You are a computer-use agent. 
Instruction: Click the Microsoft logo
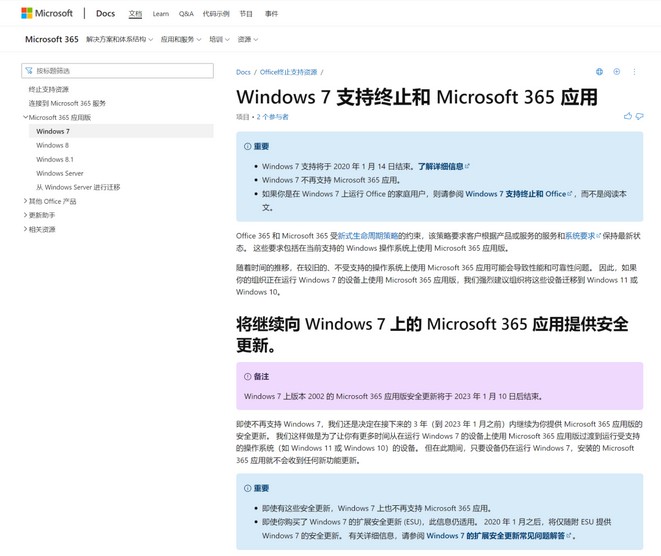click(x=47, y=13)
